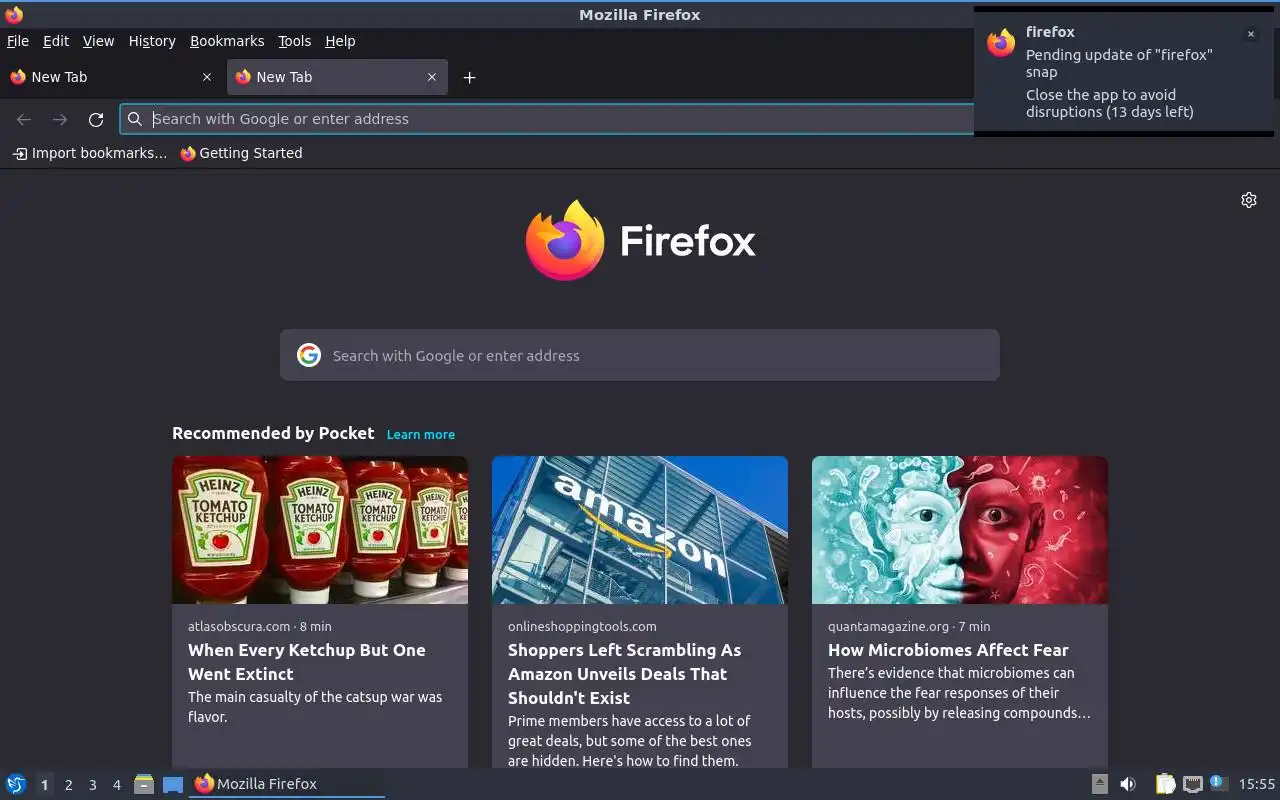This screenshot has height=800, width=1280.
Task: Close the second New Tab
Action: pyautogui.click(x=432, y=77)
